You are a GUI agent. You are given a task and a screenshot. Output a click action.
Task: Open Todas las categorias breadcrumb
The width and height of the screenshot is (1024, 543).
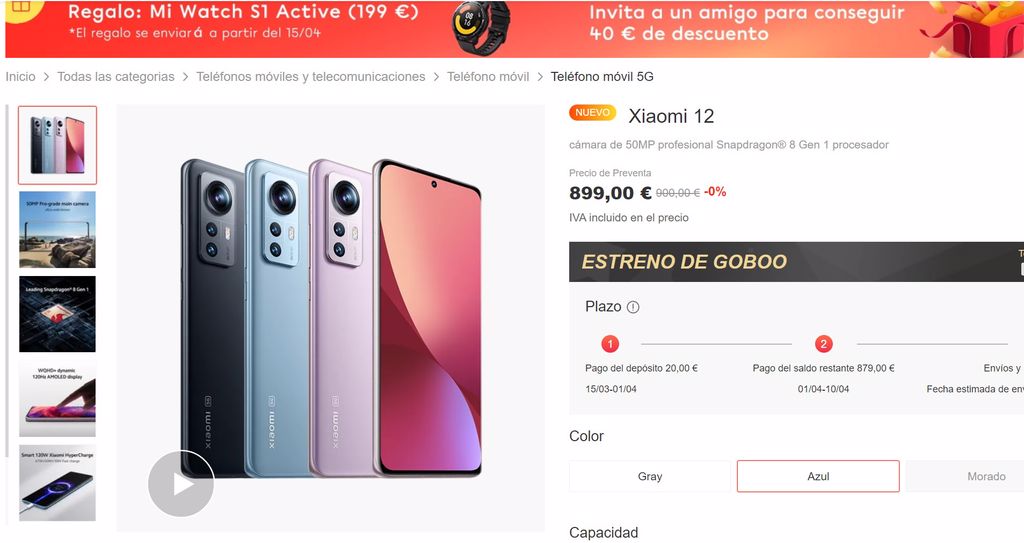click(116, 76)
